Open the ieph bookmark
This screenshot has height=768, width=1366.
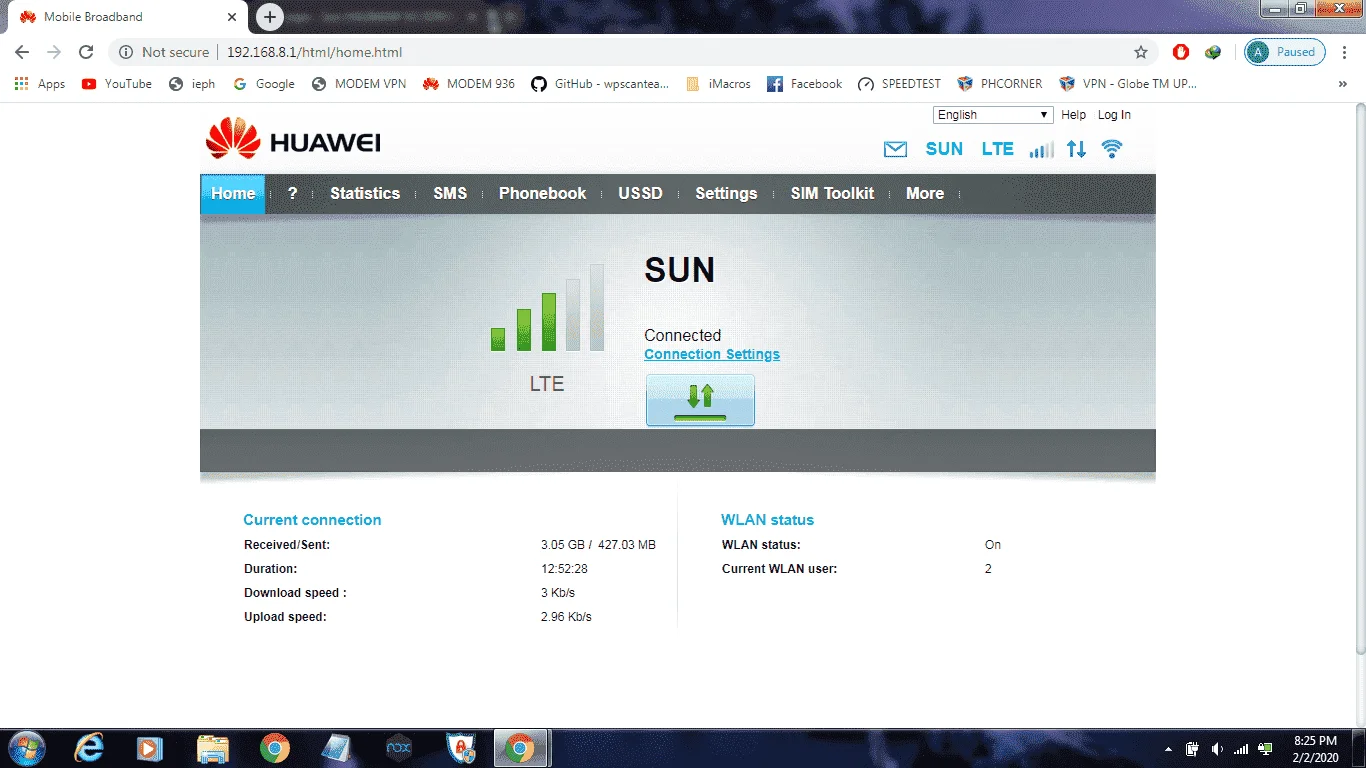[192, 84]
